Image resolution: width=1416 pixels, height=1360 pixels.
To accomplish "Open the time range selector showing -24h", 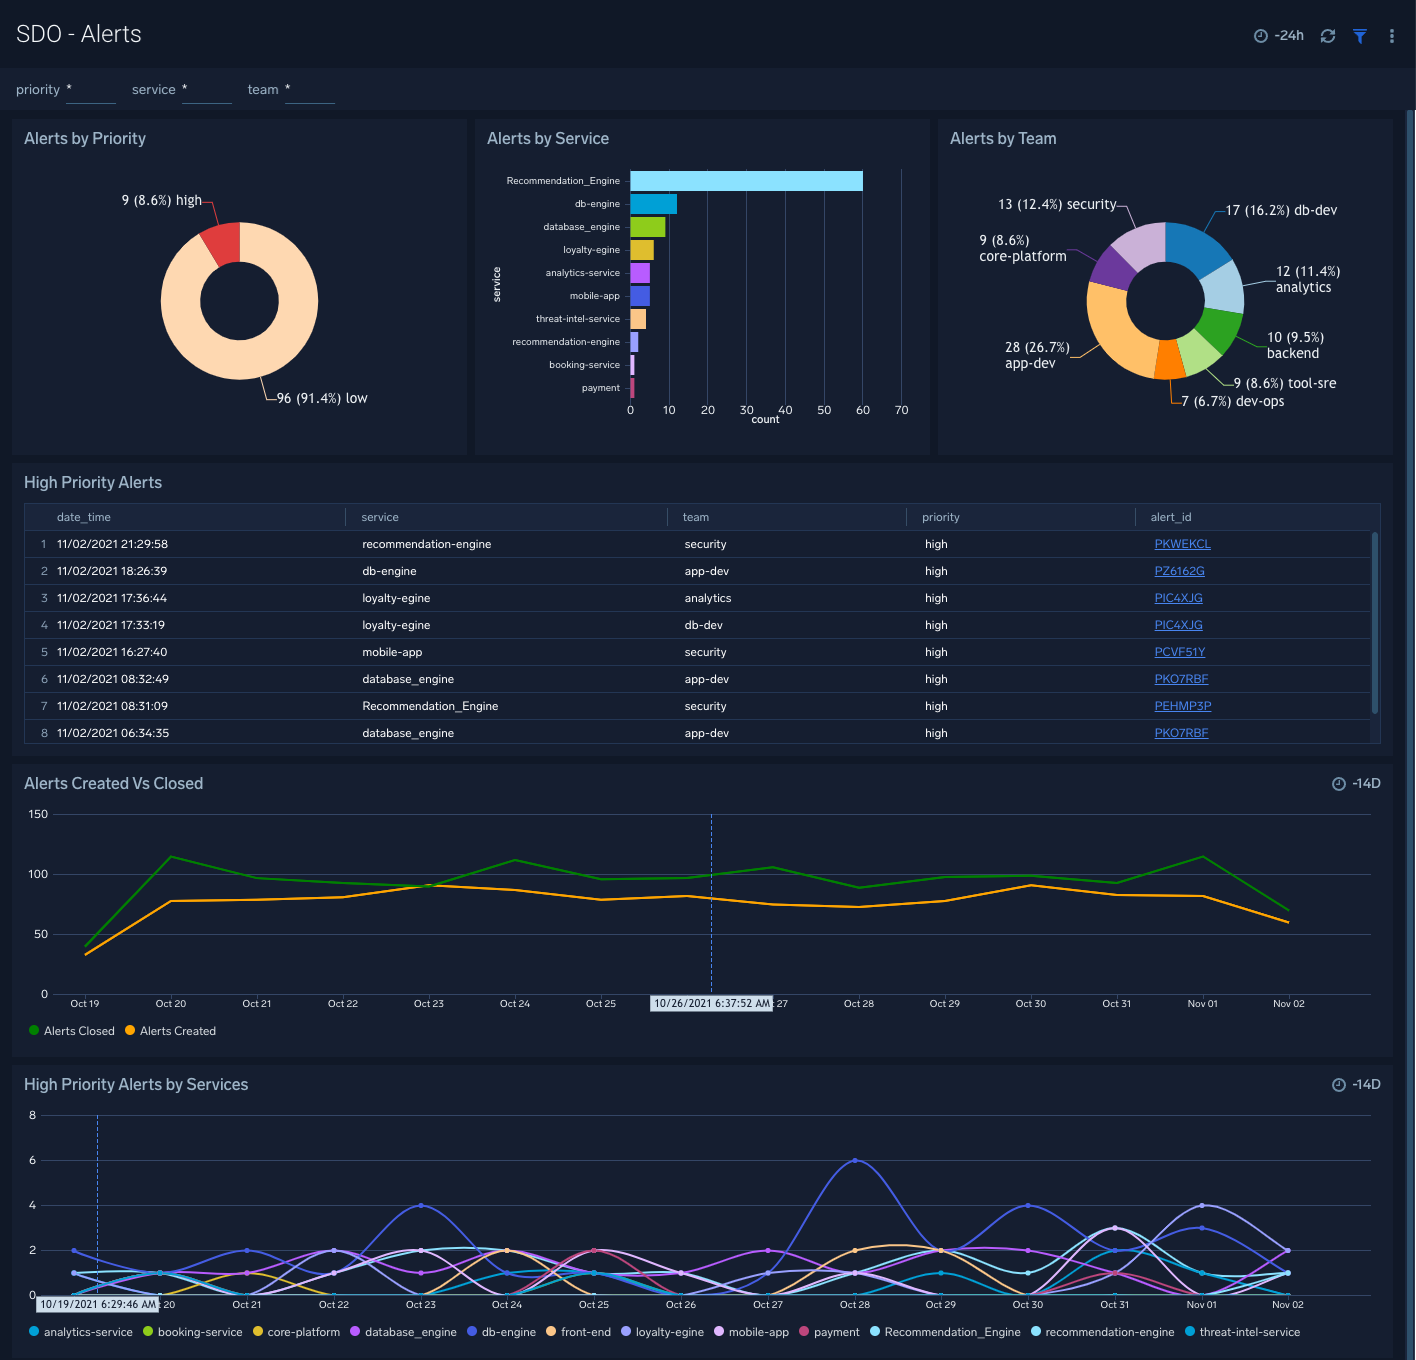I will click(1278, 35).
